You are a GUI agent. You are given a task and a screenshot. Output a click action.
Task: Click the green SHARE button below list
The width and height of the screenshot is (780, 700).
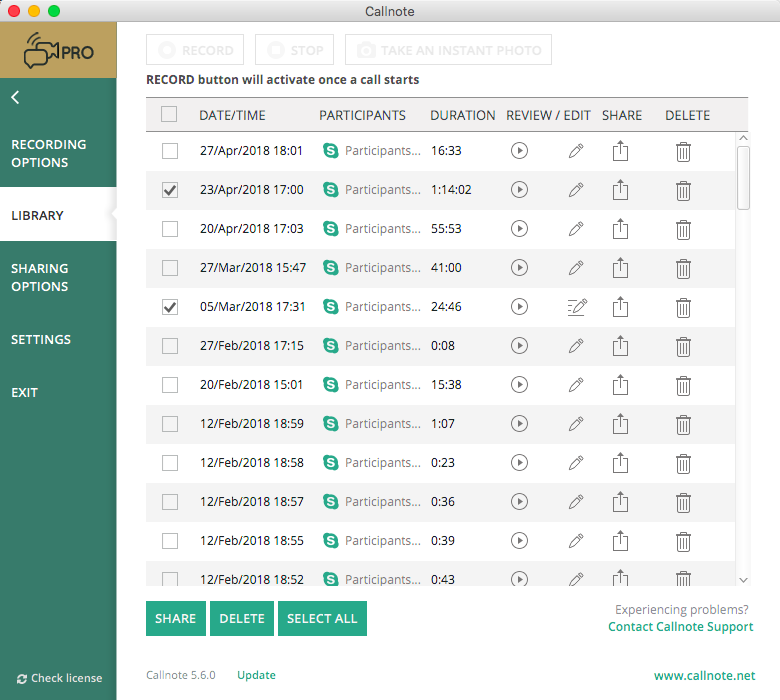[x=176, y=618]
